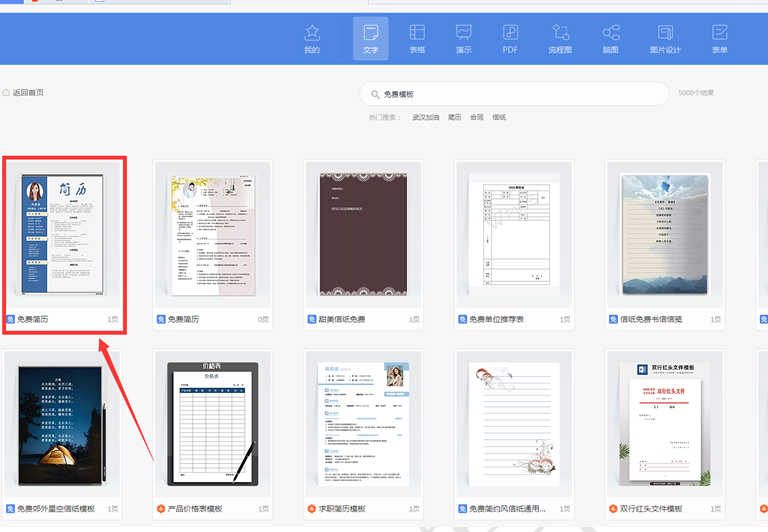
Task: Click the 表单 form category icon
Action: (x=720, y=39)
